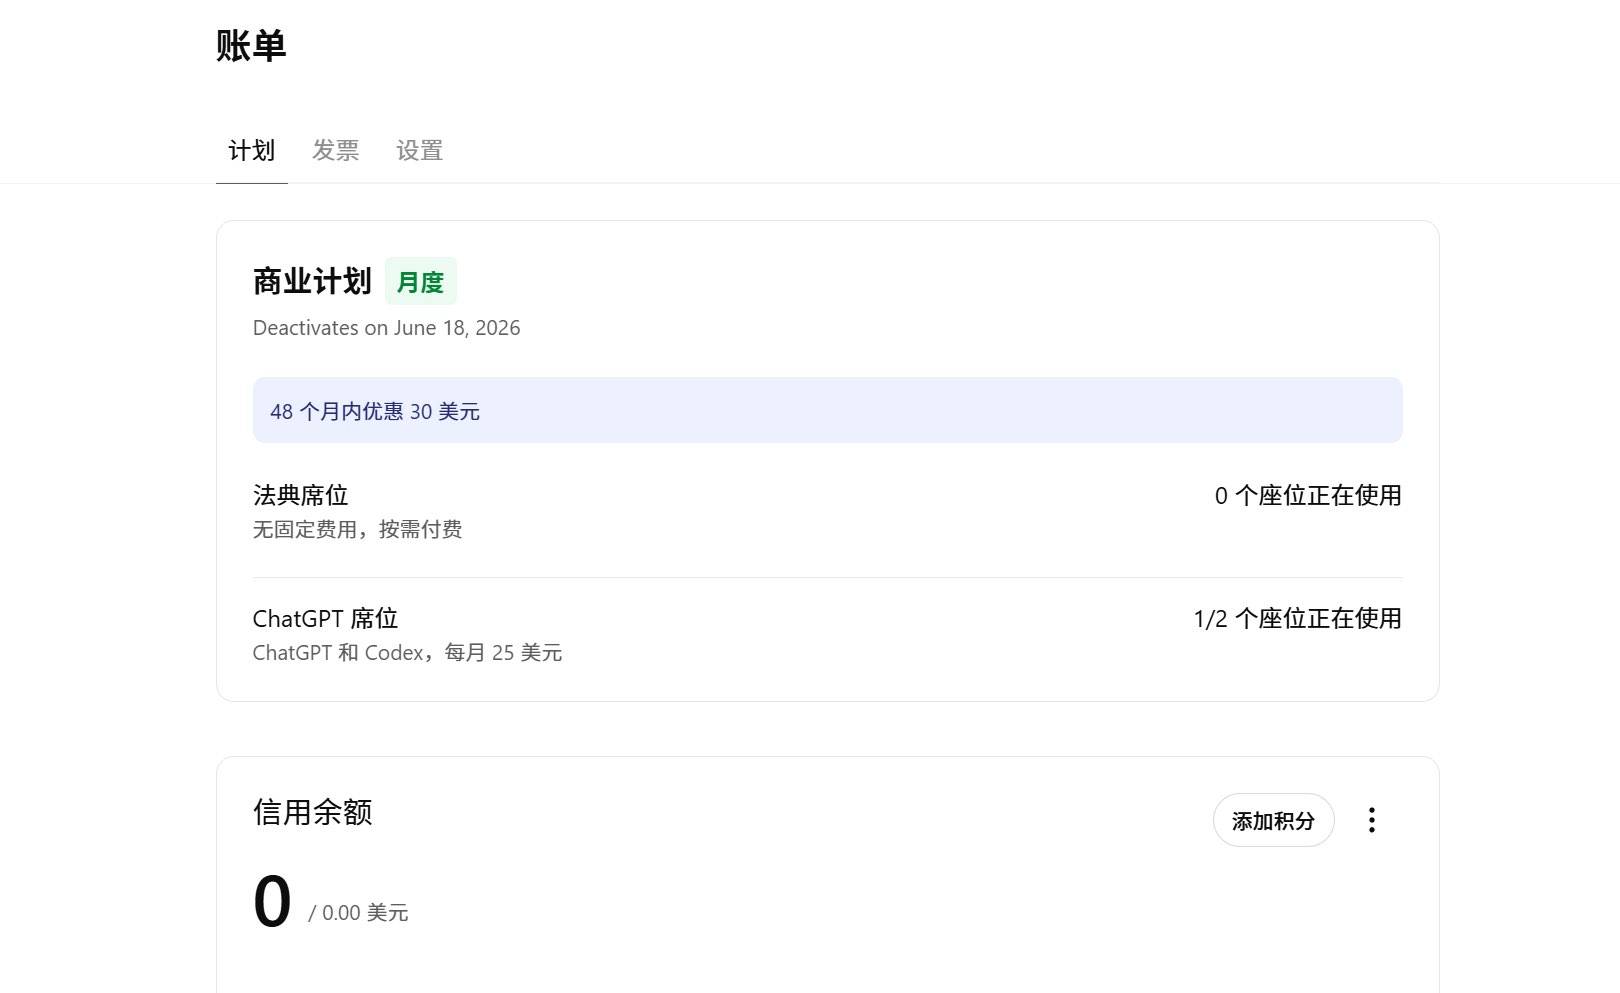Click the 1/2 个座位正在使用 status text
The height and width of the screenshot is (993, 1620).
point(1298,618)
